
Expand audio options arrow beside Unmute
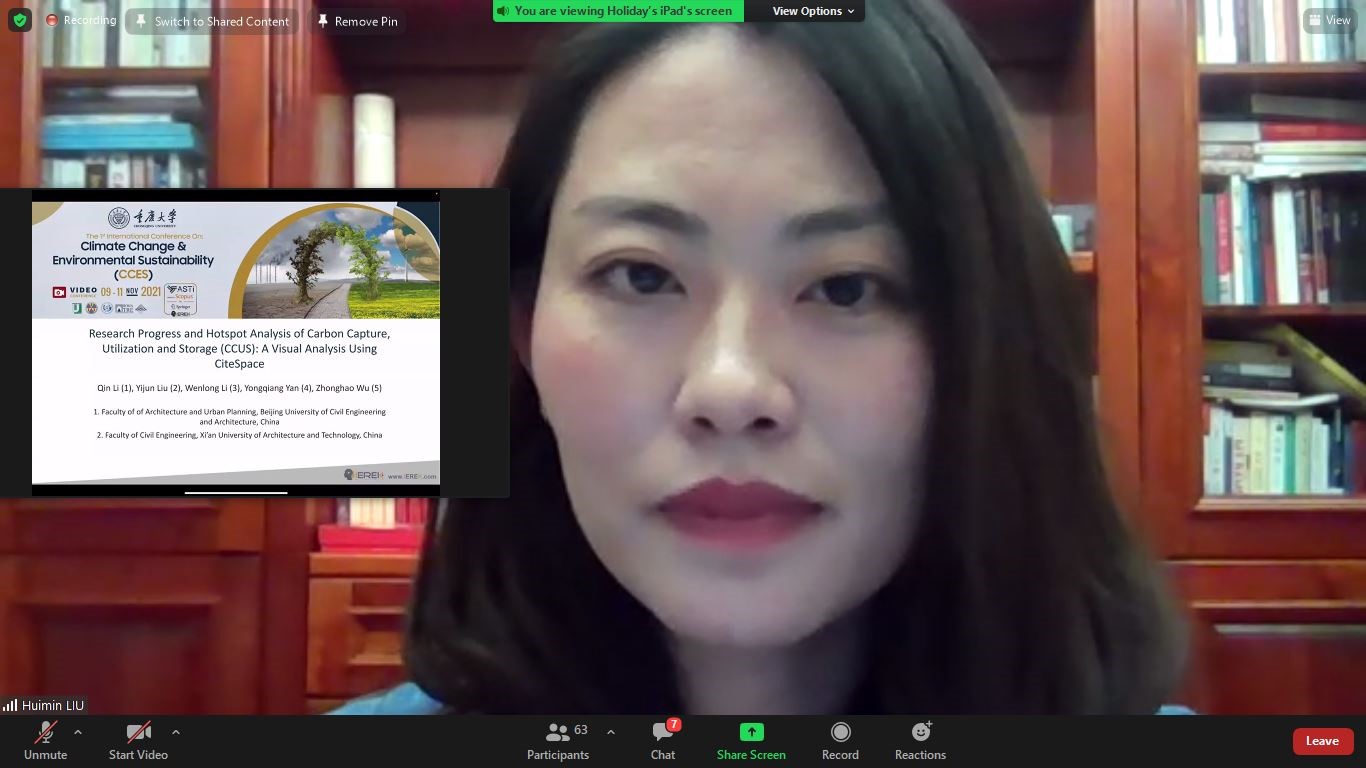[78, 732]
